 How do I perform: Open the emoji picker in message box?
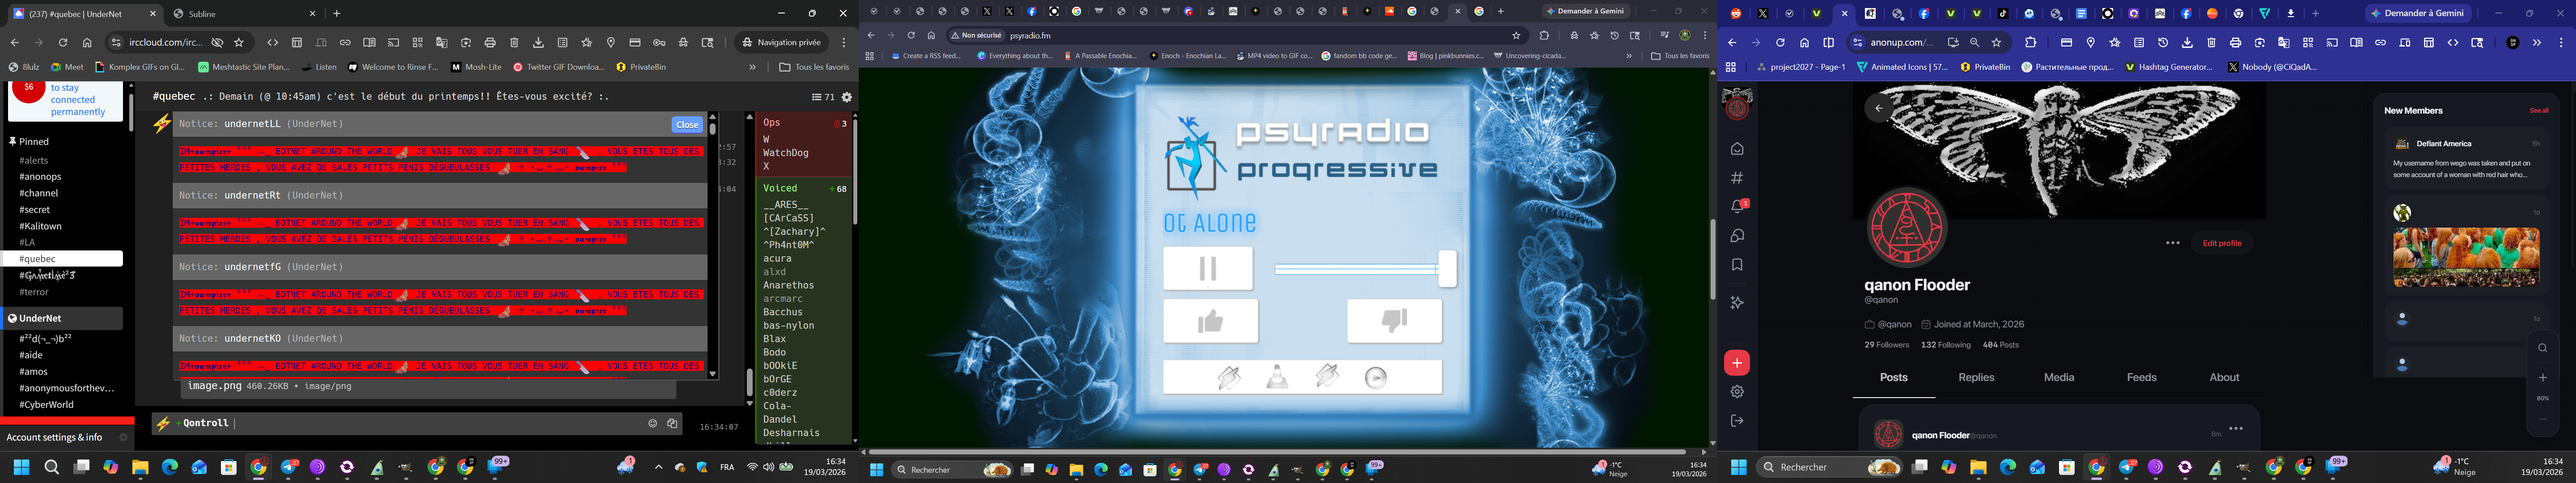coord(652,424)
